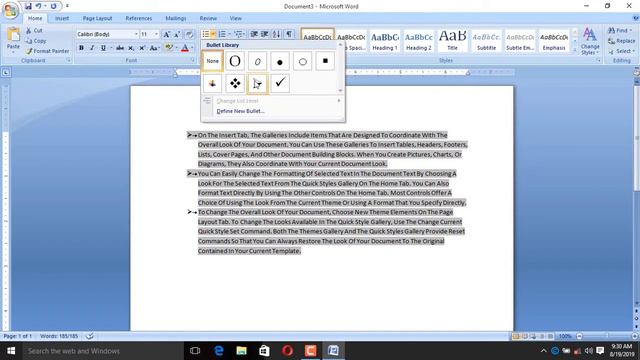
Task: Choose the solid square bullet
Action: 325,61
